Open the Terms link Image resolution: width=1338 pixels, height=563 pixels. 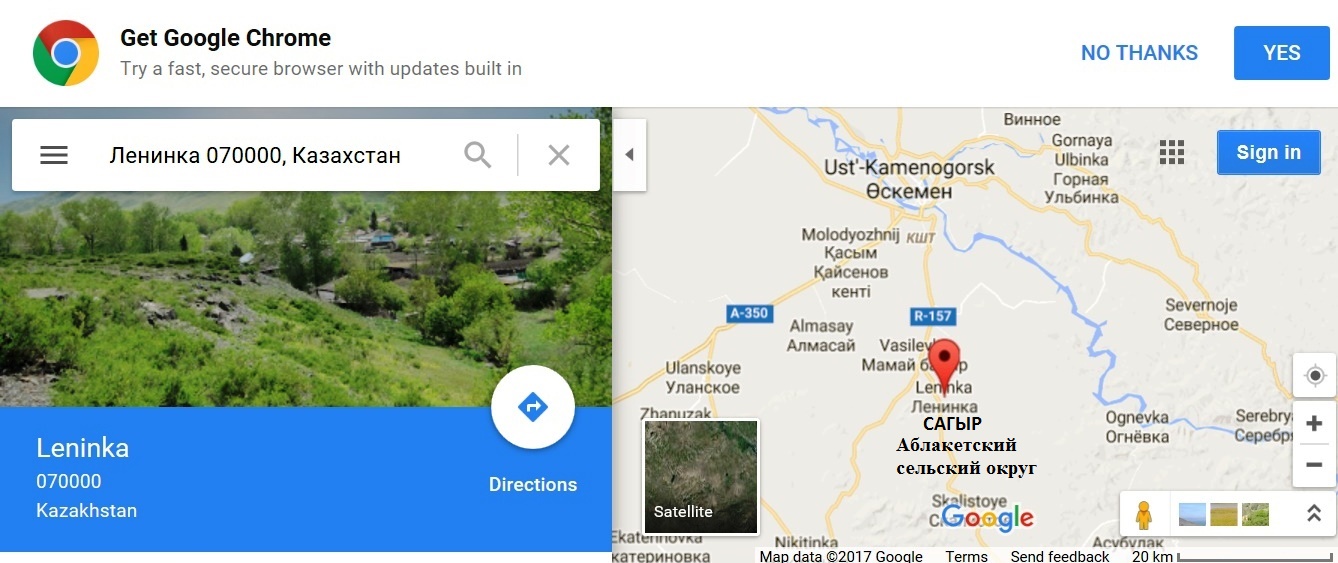[x=966, y=556]
